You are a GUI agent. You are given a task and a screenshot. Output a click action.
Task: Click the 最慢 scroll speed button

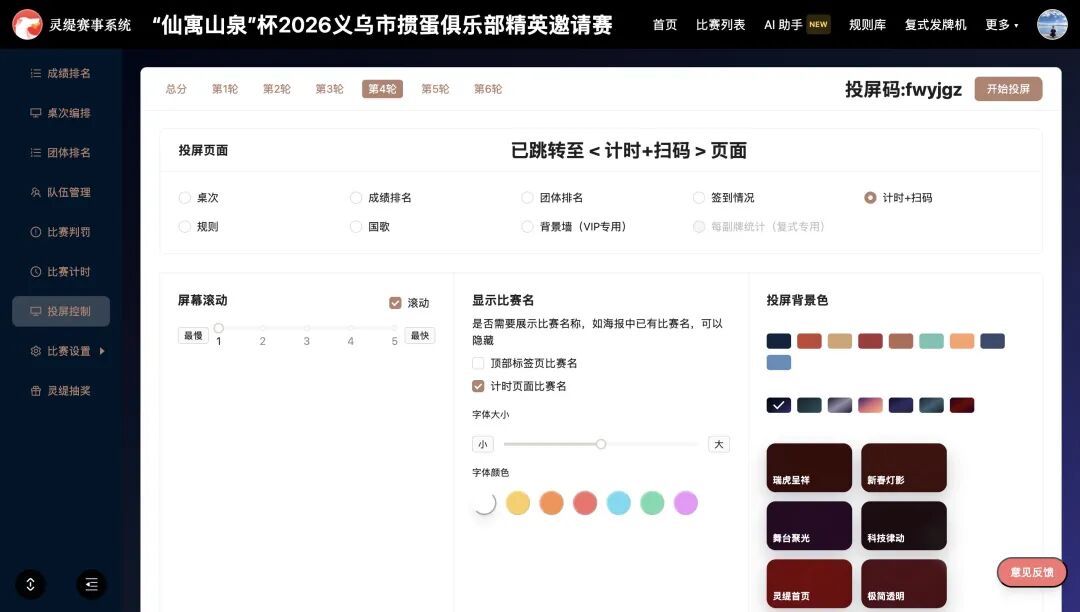[x=193, y=335]
